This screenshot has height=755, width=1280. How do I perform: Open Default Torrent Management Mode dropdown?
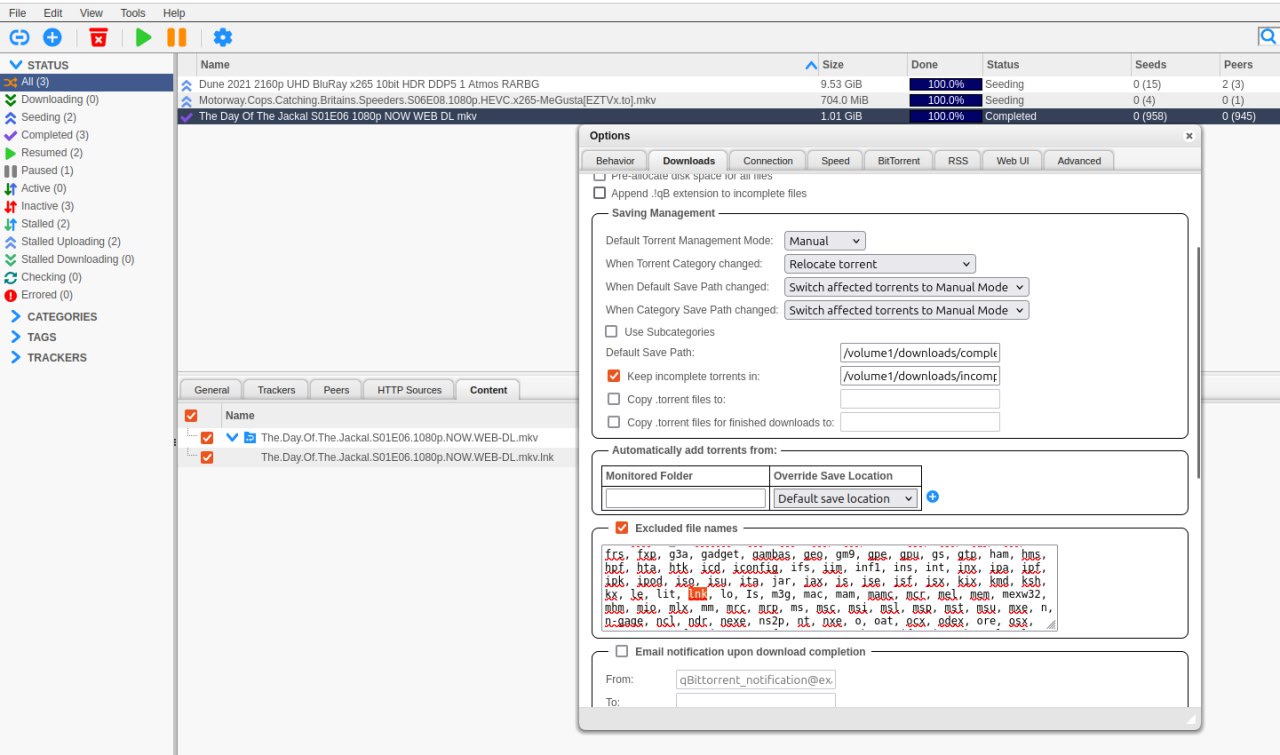[x=824, y=241]
